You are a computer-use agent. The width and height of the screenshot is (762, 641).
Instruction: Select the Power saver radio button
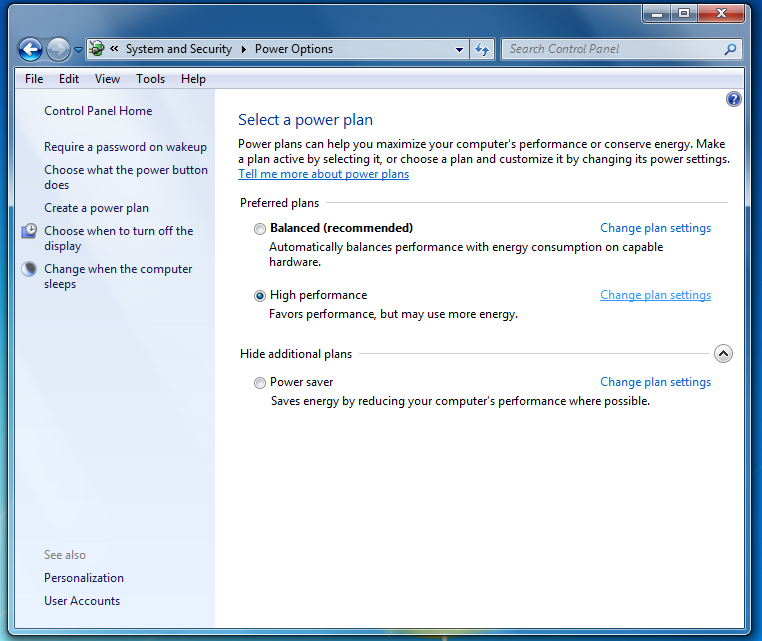coord(260,383)
